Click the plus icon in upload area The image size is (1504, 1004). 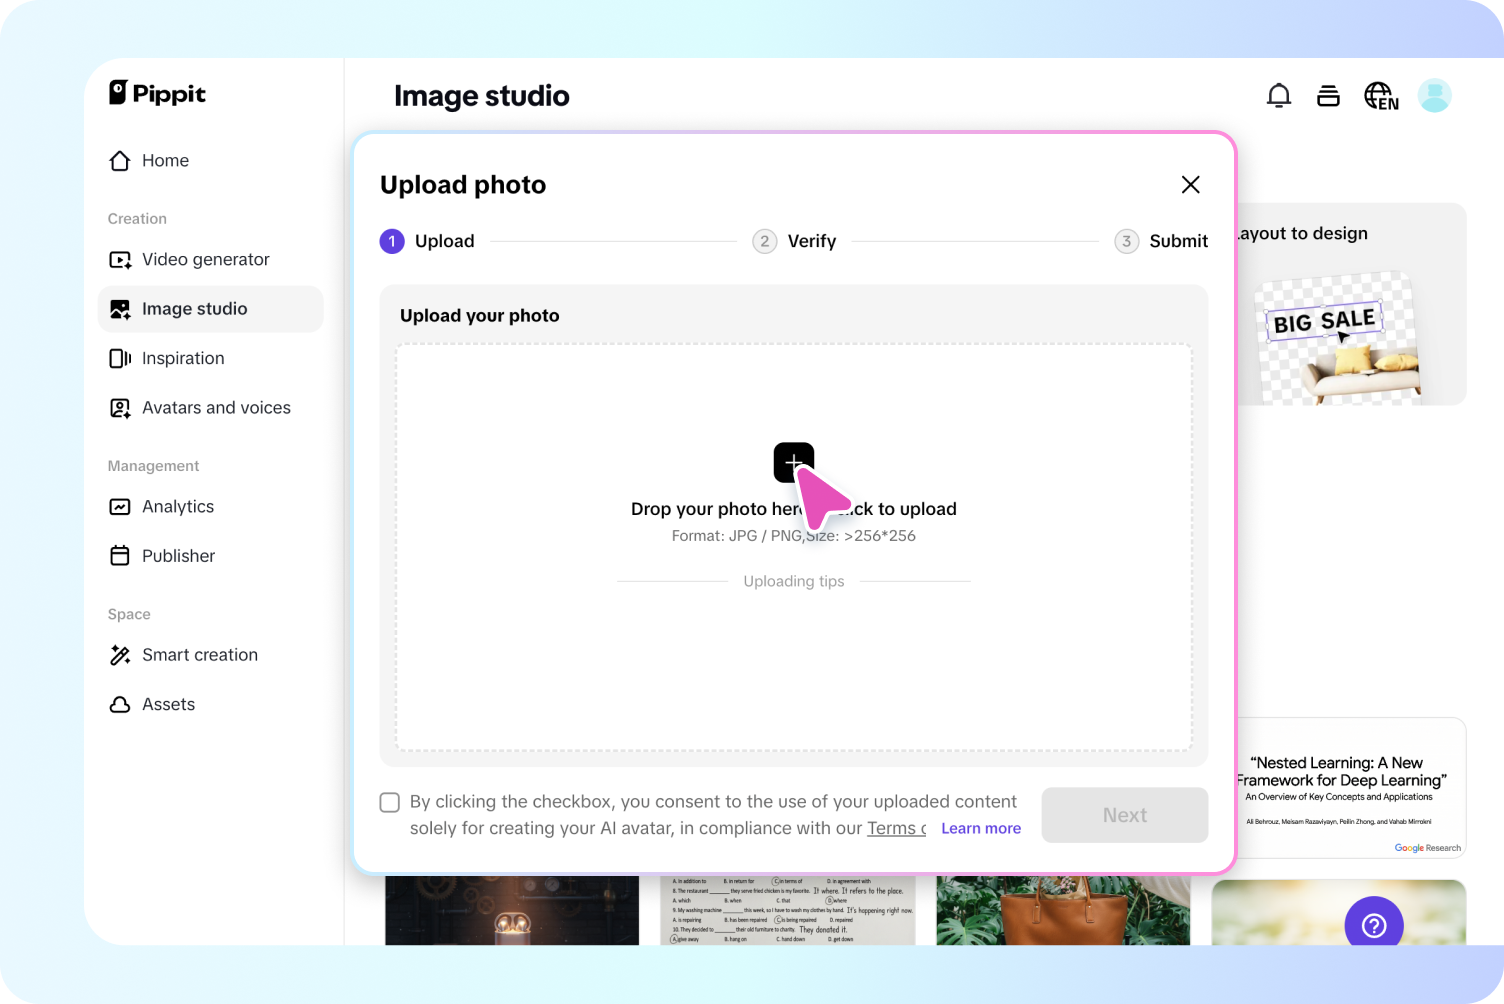(793, 461)
